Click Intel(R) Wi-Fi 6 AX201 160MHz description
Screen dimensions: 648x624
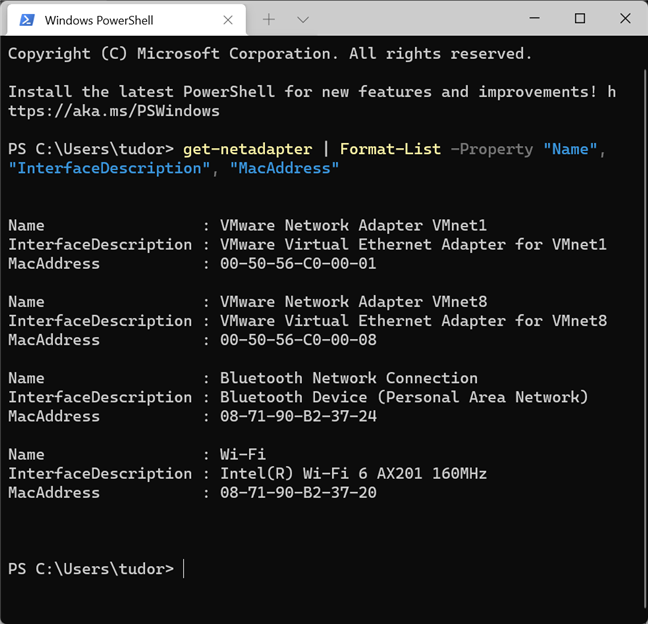tap(353, 473)
